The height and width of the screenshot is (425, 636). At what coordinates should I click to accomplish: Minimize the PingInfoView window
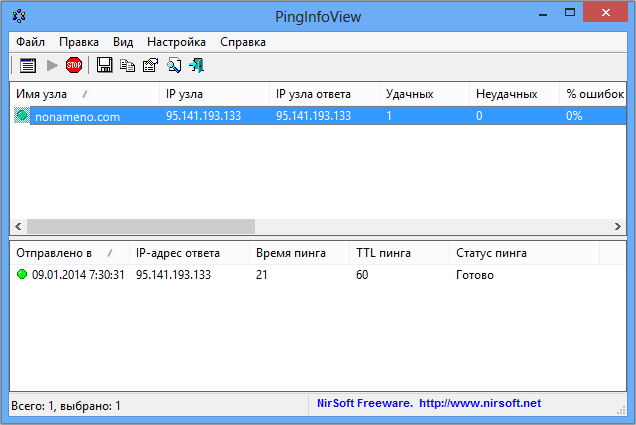tap(543, 15)
